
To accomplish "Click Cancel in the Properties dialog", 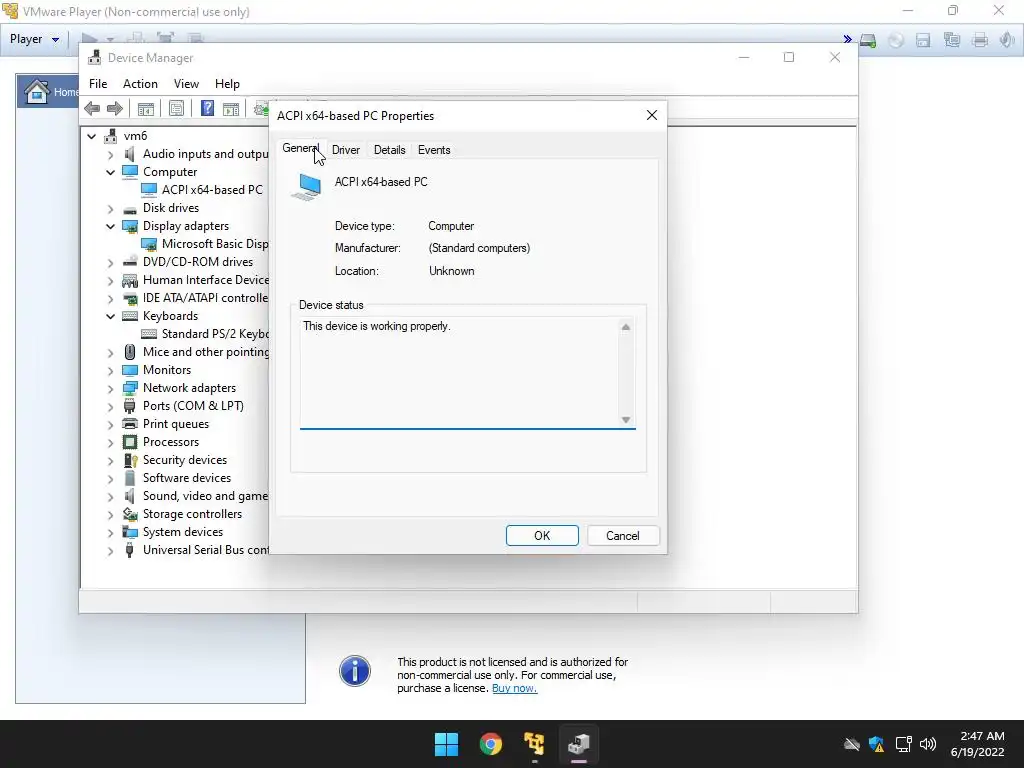I will 623,536.
